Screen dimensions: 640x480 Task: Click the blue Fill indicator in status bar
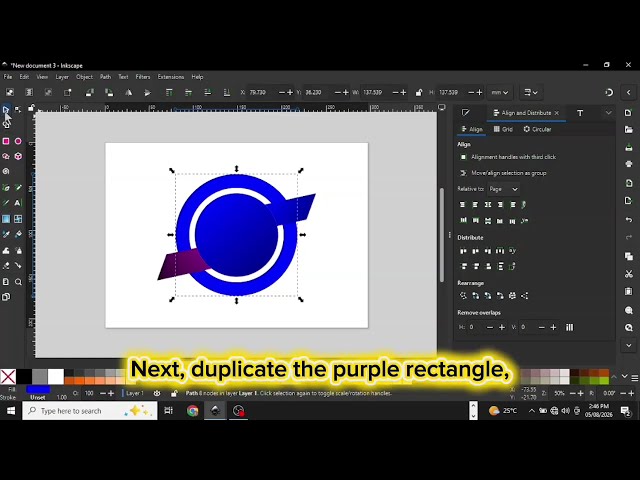(x=38, y=390)
